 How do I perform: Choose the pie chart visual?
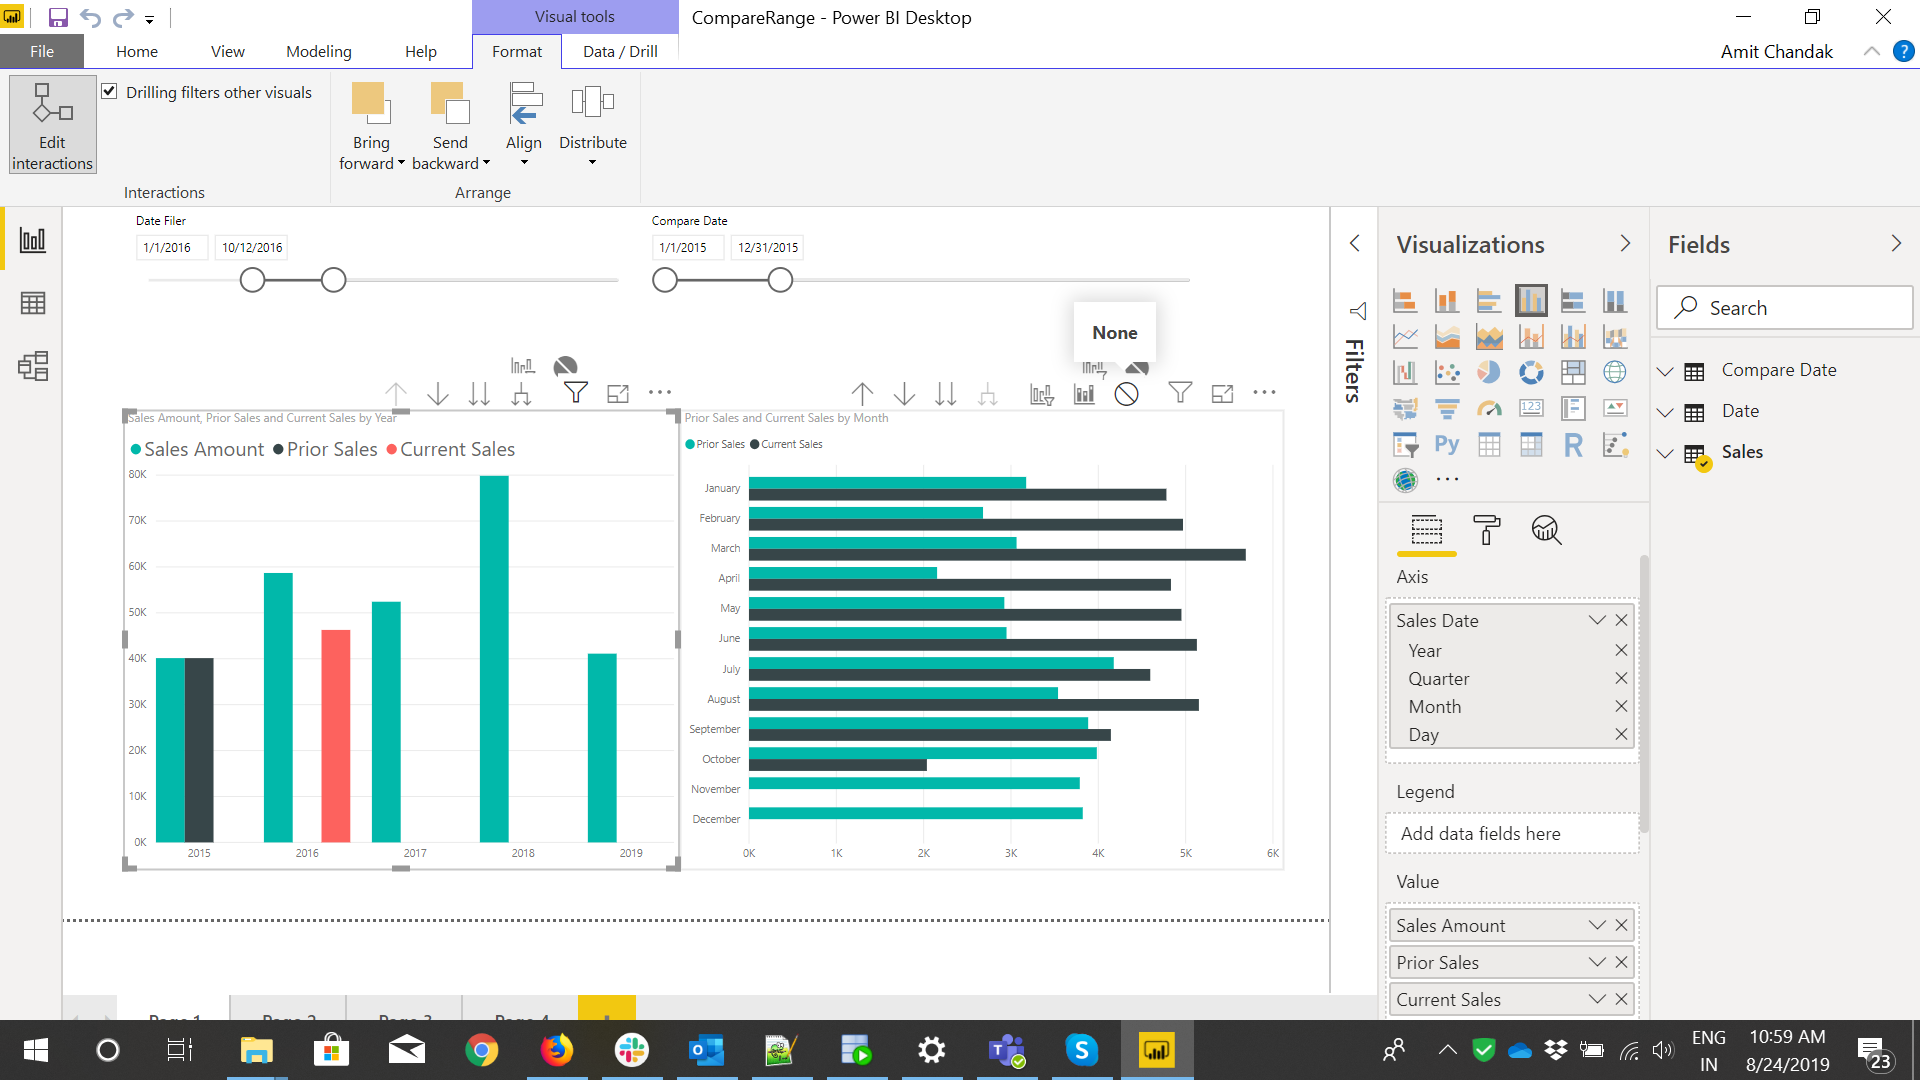click(x=1489, y=372)
